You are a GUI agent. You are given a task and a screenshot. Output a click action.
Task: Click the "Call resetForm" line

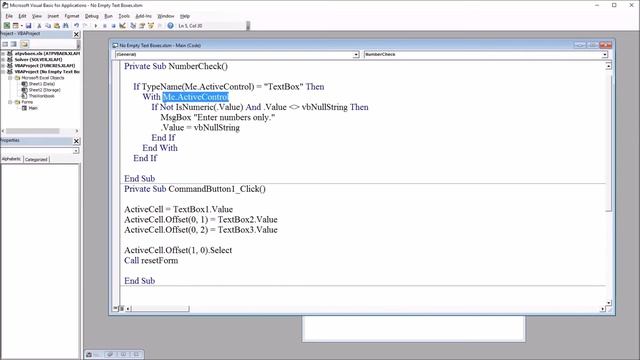point(151,260)
